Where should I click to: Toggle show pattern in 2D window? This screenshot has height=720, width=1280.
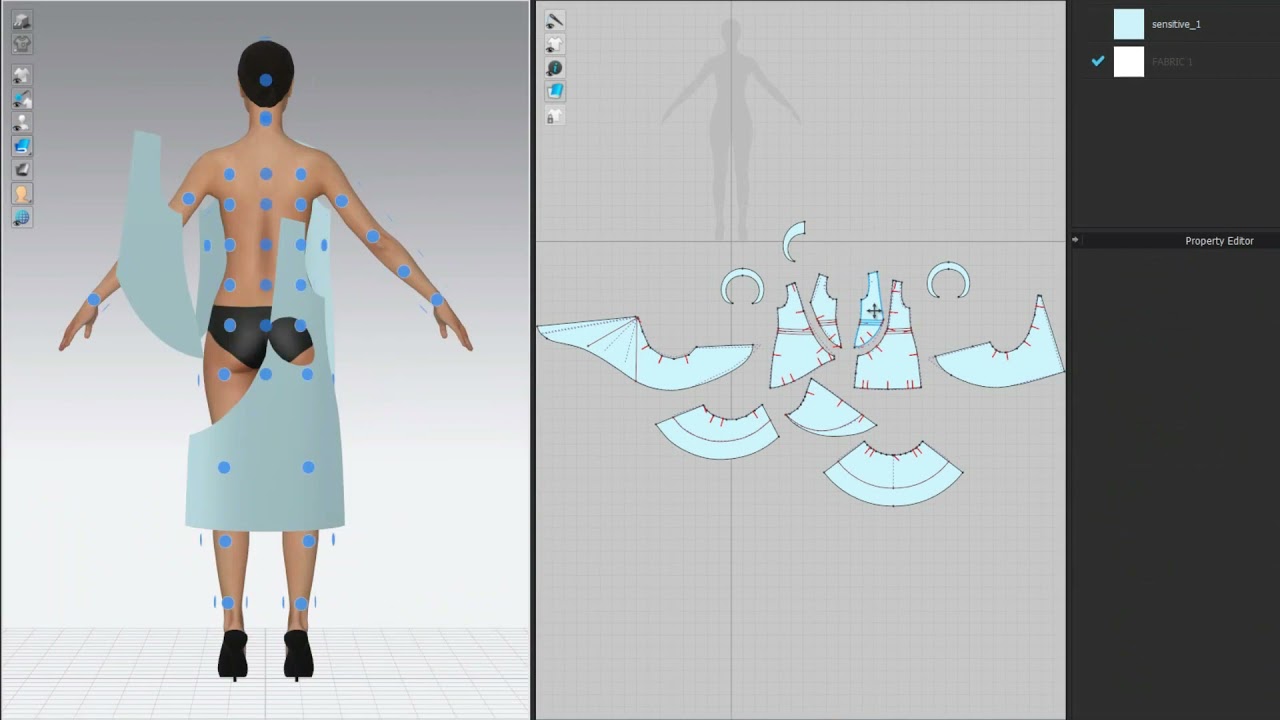point(554,45)
